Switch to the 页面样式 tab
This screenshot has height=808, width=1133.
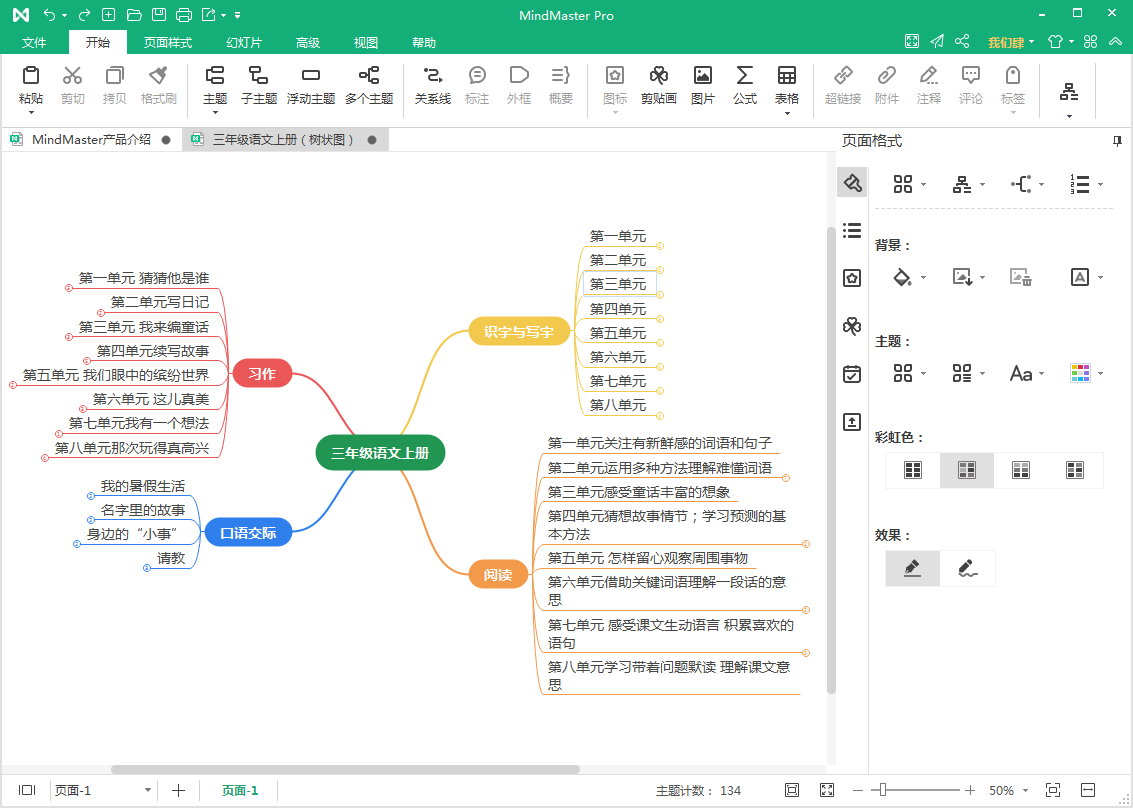(168, 43)
